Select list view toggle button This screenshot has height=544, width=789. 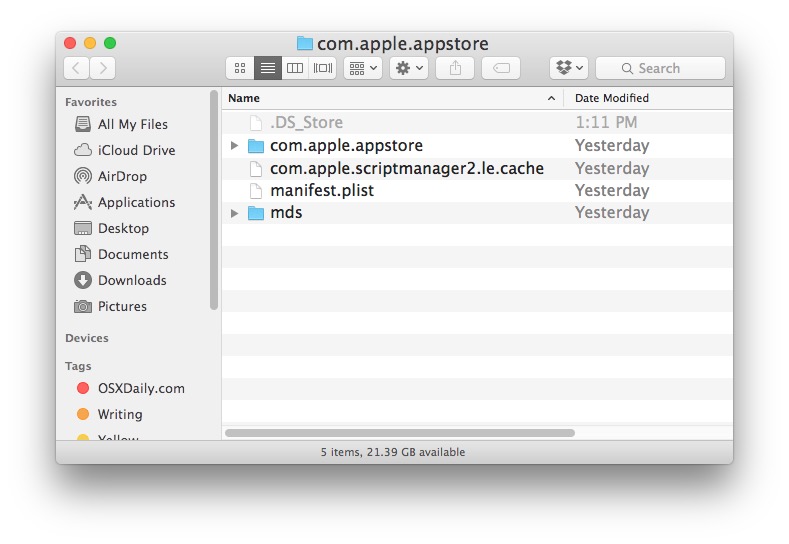pos(267,68)
